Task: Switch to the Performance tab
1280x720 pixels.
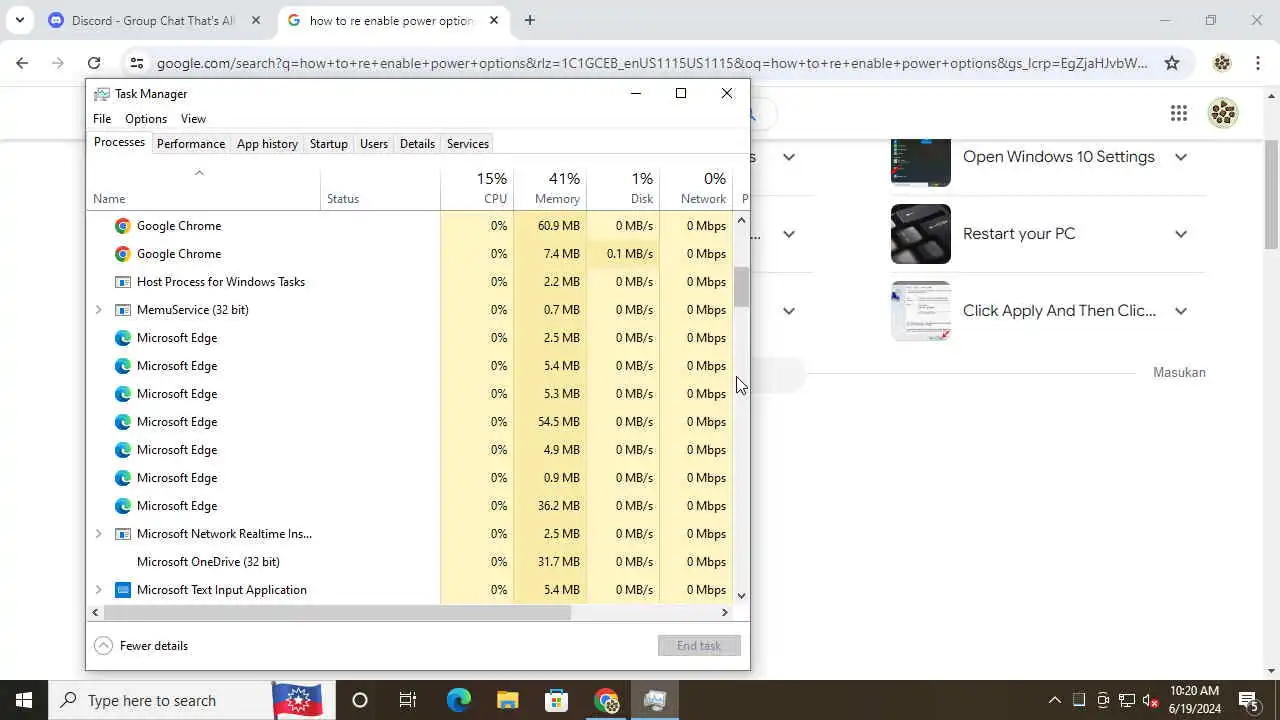Action: [x=191, y=144]
